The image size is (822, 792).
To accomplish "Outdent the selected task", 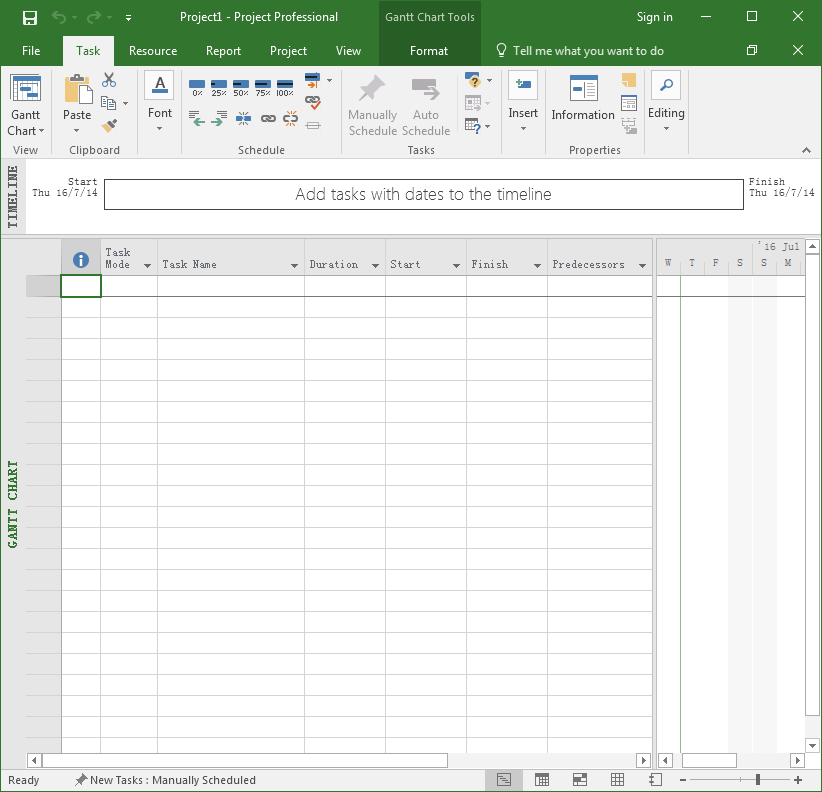I will point(197,119).
